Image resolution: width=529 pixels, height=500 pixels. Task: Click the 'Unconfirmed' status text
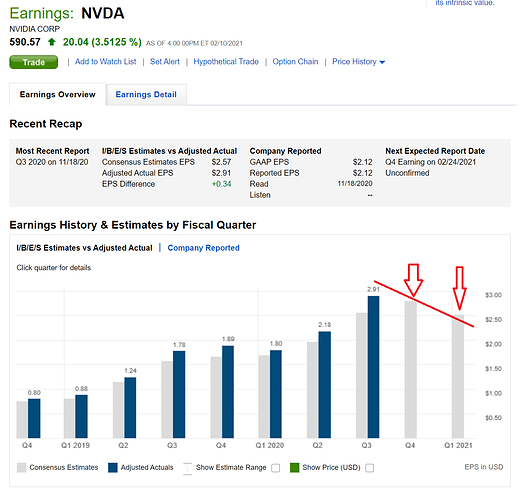tap(407, 173)
